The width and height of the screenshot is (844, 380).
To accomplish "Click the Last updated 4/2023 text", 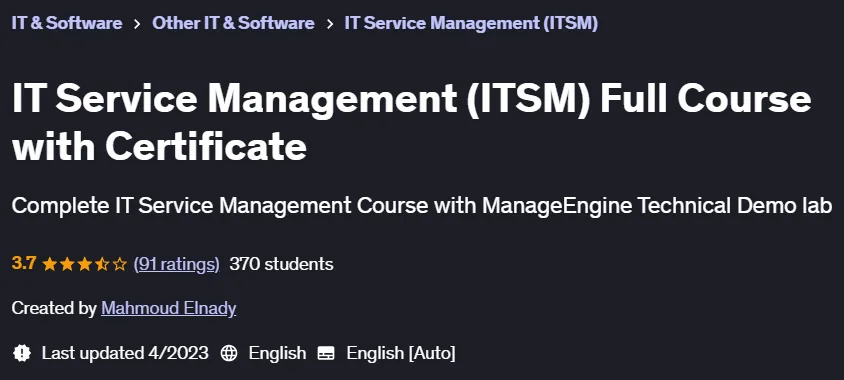I will (125, 353).
